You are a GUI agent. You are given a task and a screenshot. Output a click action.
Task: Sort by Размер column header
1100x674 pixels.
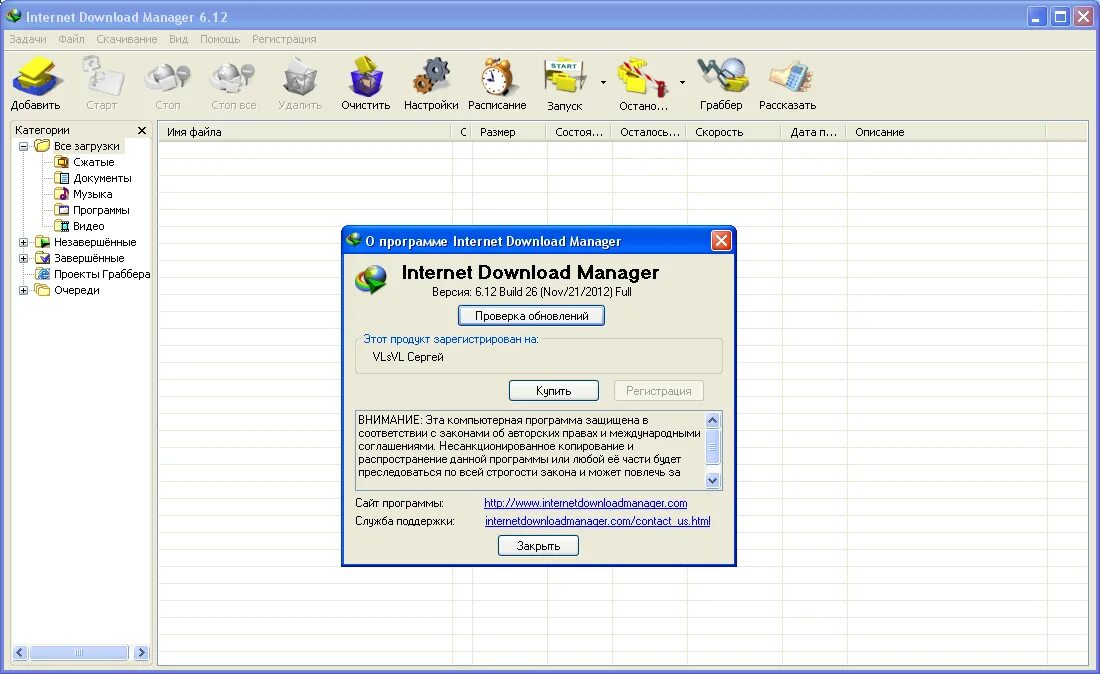(508, 132)
